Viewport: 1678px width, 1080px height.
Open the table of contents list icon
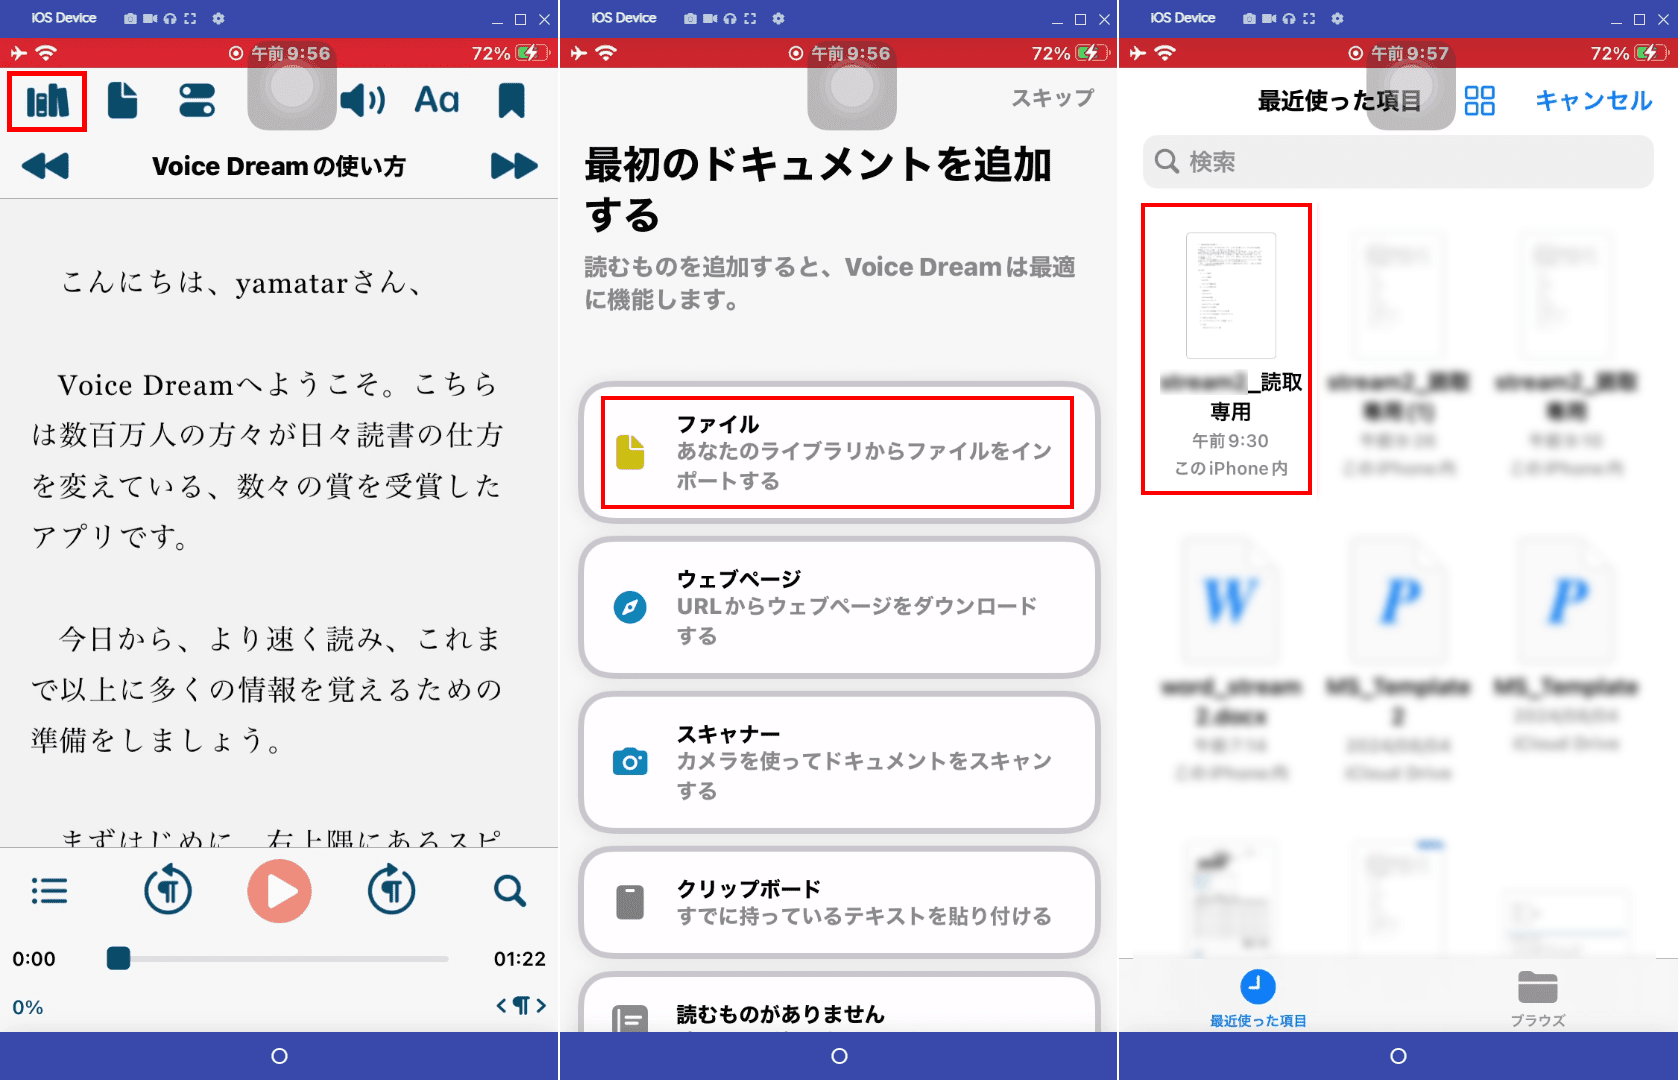tap(49, 890)
